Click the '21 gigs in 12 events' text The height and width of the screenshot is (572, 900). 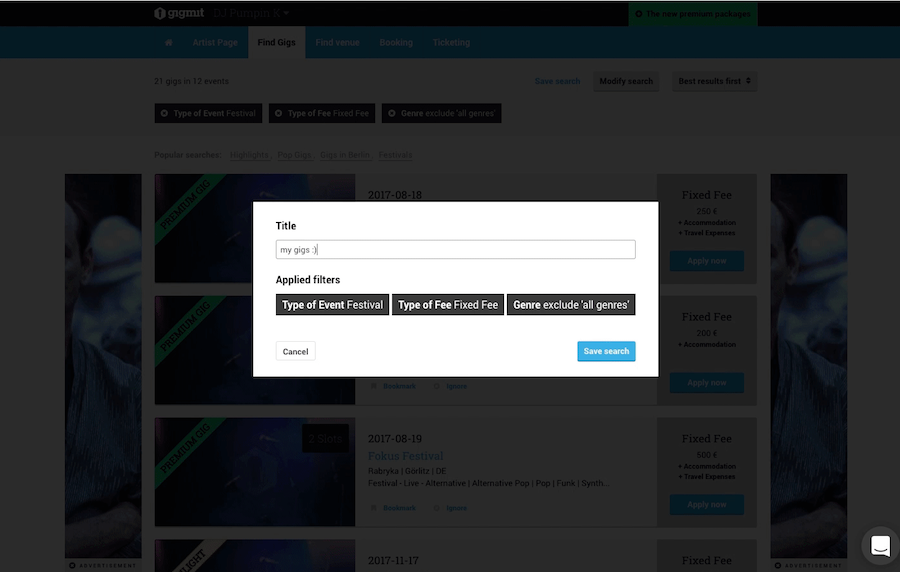tap(192, 81)
